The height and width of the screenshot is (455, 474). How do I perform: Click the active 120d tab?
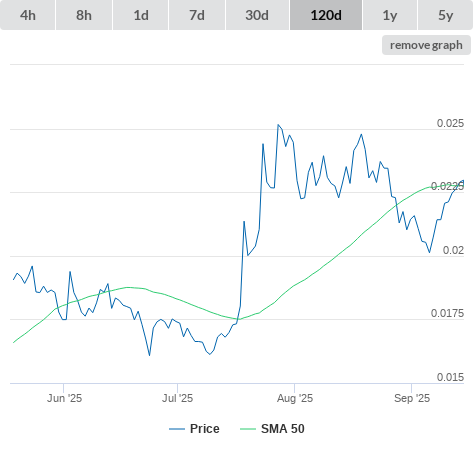(x=326, y=15)
